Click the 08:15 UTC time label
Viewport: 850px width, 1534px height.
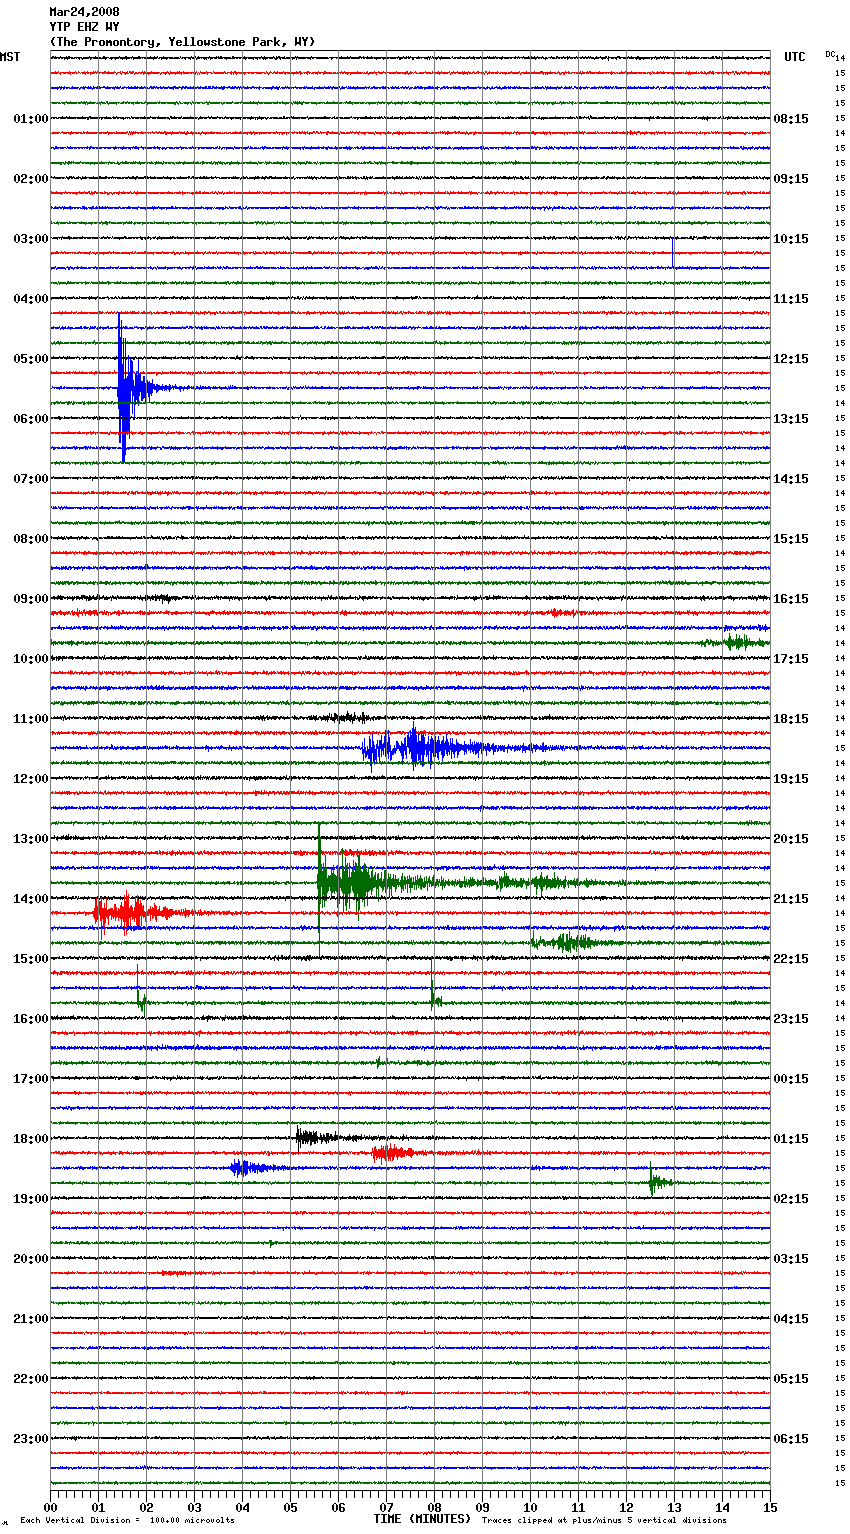[791, 119]
